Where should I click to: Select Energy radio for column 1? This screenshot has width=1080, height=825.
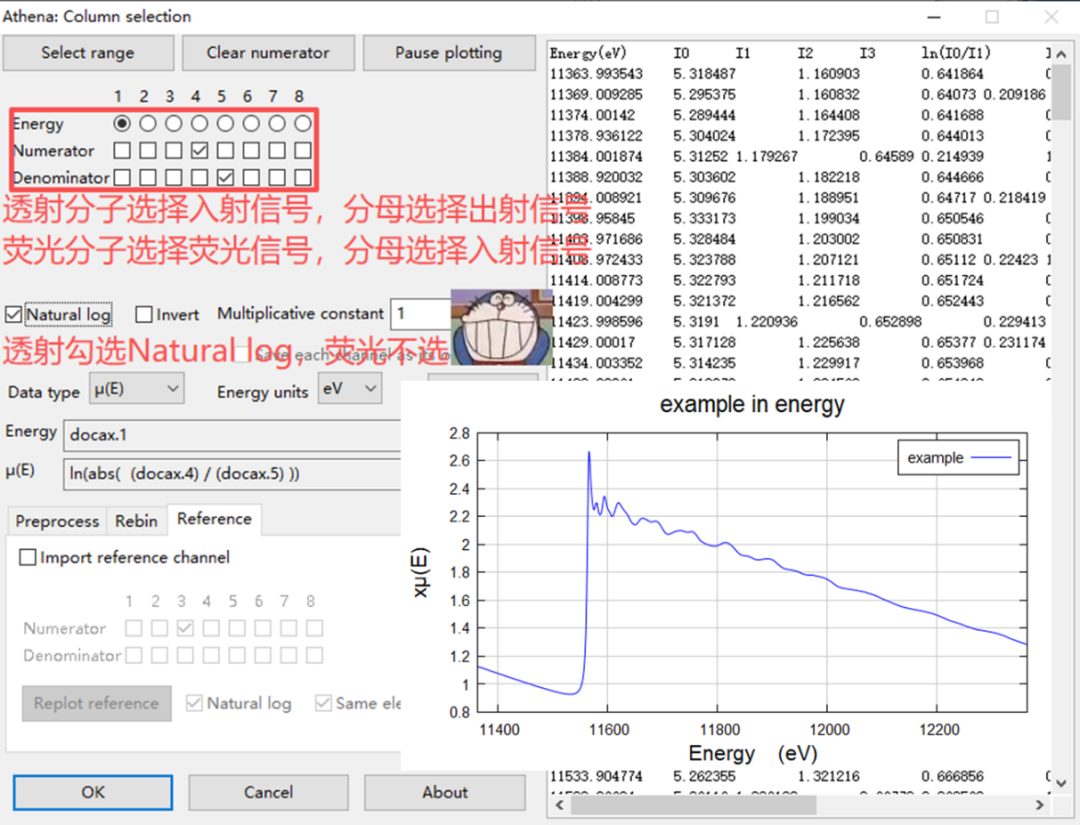(x=122, y=123)
